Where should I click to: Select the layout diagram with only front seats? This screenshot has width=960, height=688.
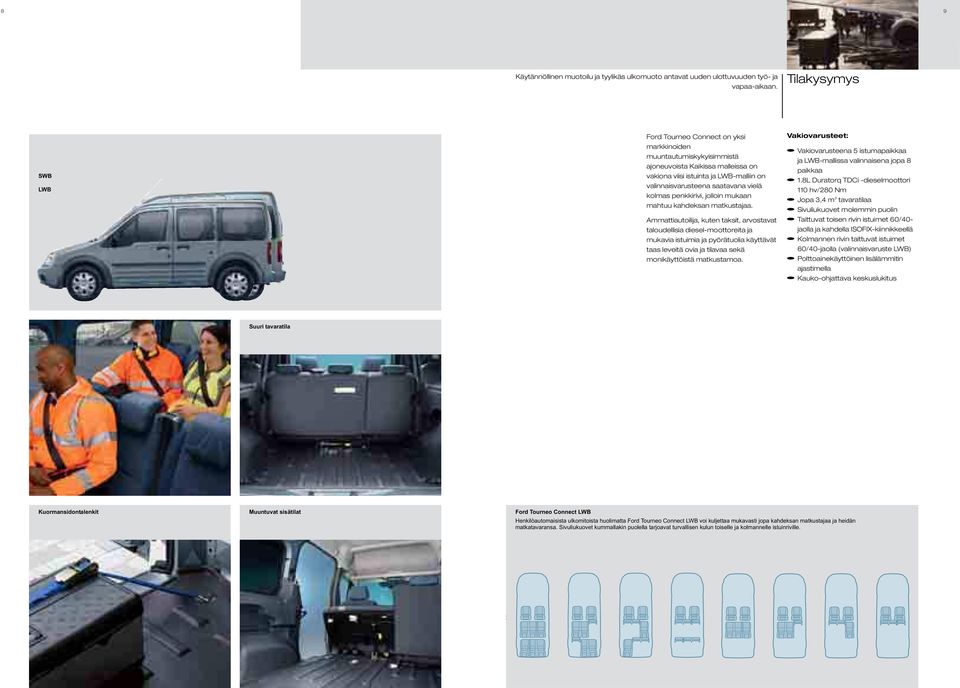[893, 615]
